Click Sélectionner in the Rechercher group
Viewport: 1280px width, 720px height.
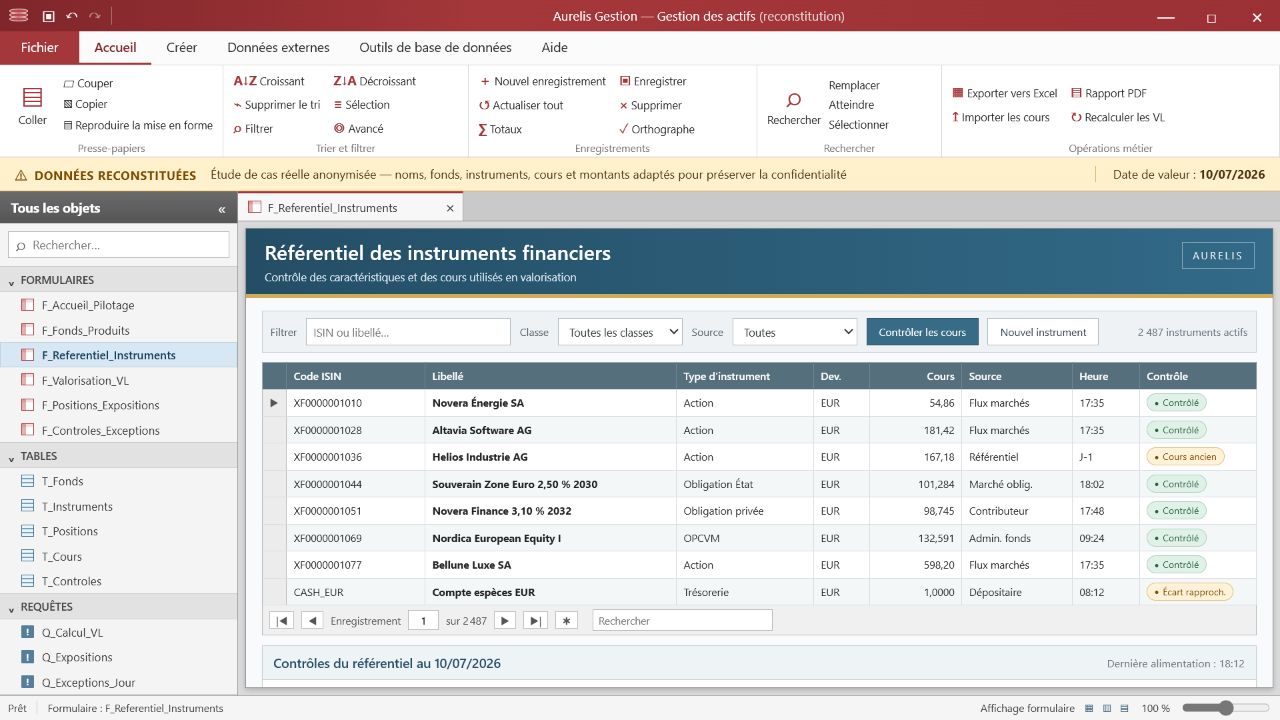858,125
